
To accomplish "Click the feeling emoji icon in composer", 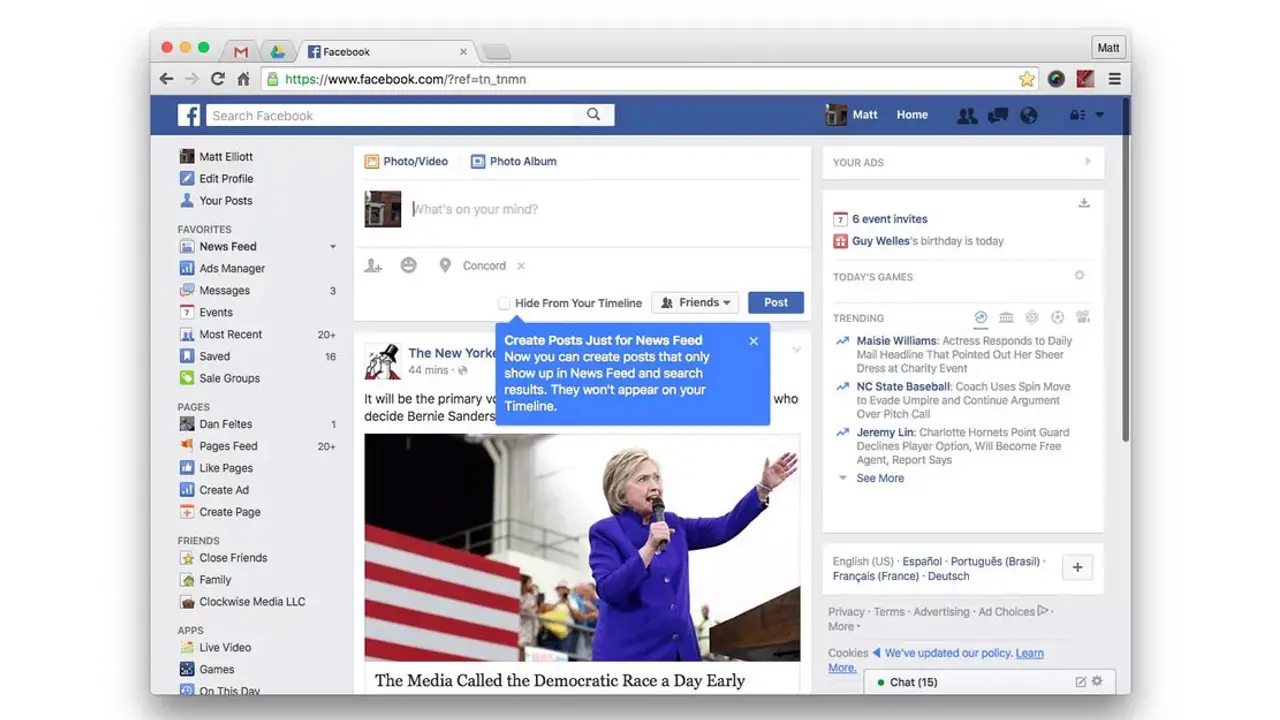I will [409, 266].
